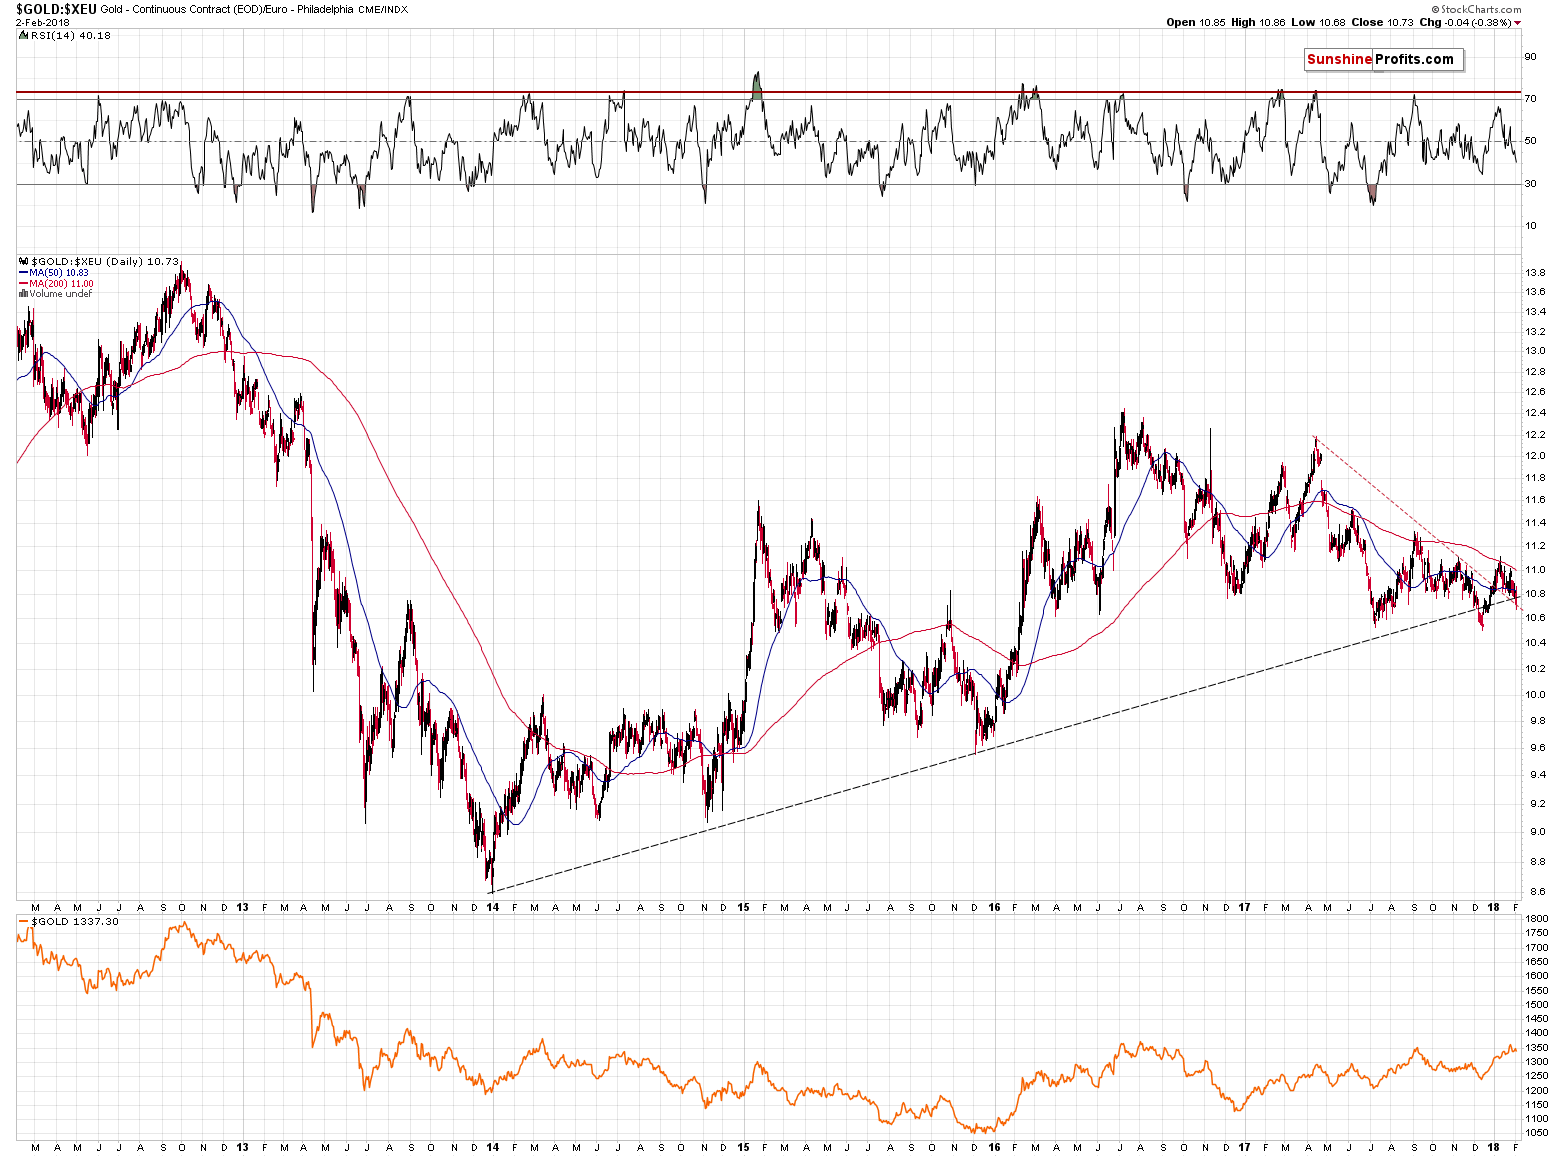The width and height of the screenshot is (1565, 1157).
Task: Click the 50 level label on RSI axis
Action: coord(1530,141)
